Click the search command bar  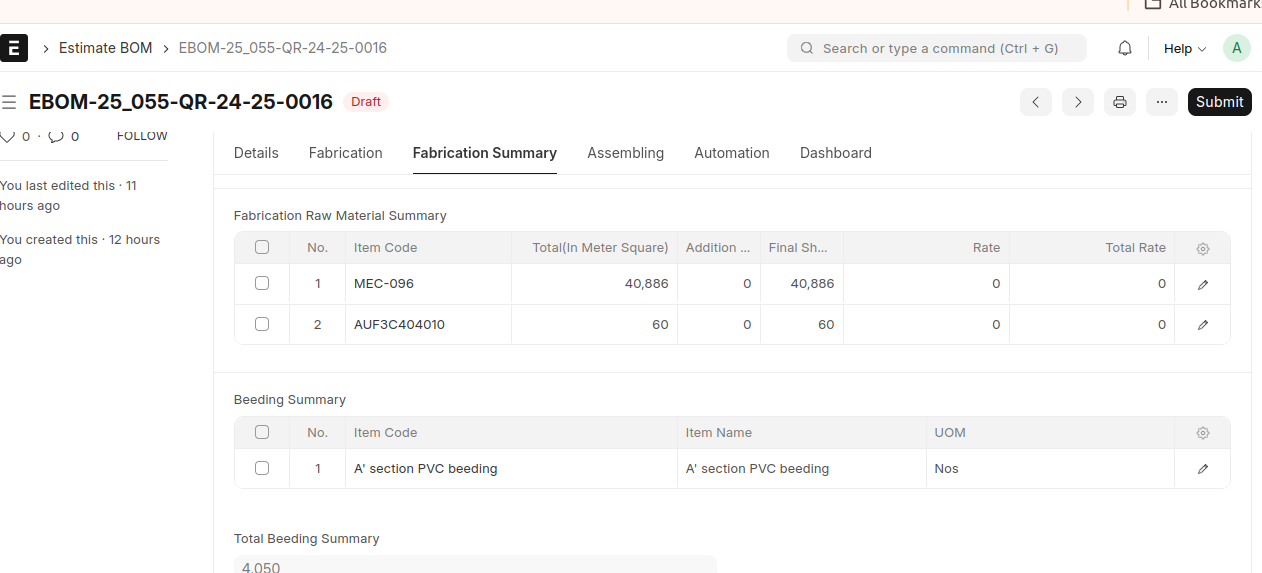[937, 48]
